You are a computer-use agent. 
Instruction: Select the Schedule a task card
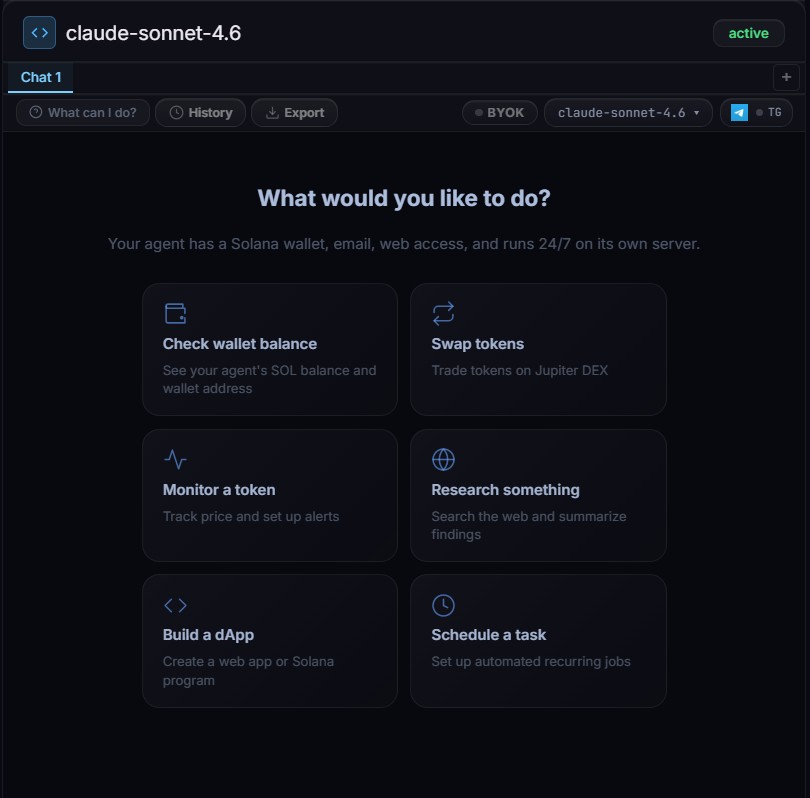538,640
